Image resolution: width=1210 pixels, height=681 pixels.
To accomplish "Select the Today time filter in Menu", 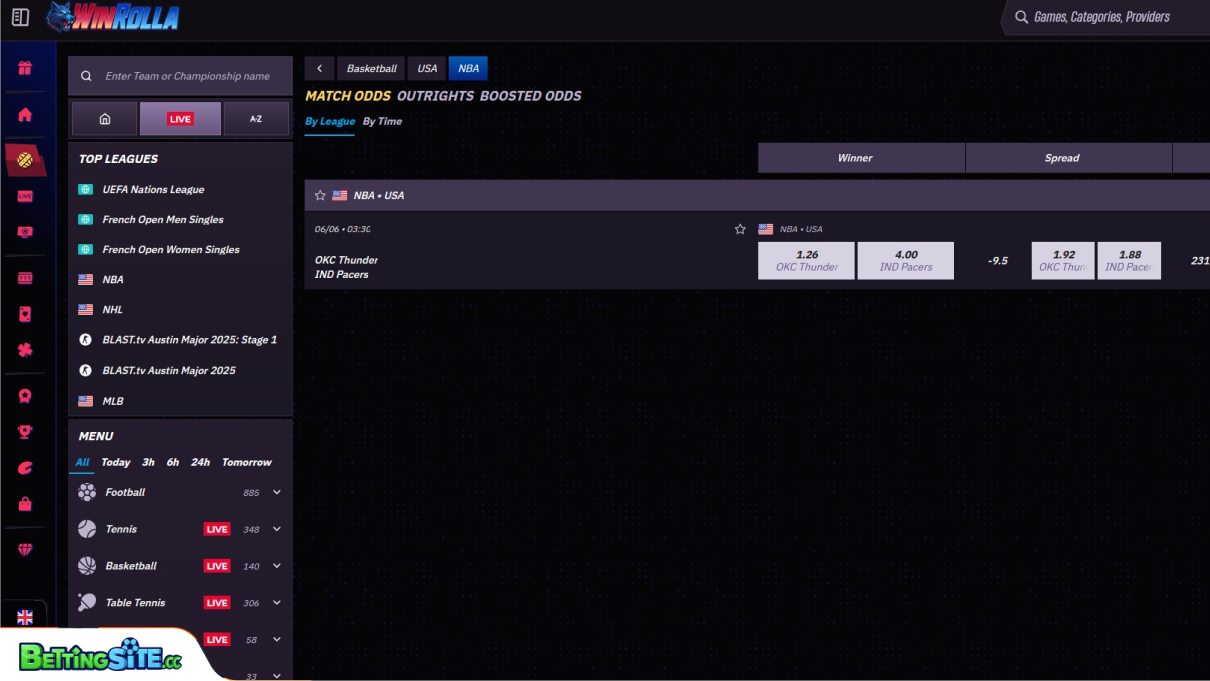I will (115, 462).
